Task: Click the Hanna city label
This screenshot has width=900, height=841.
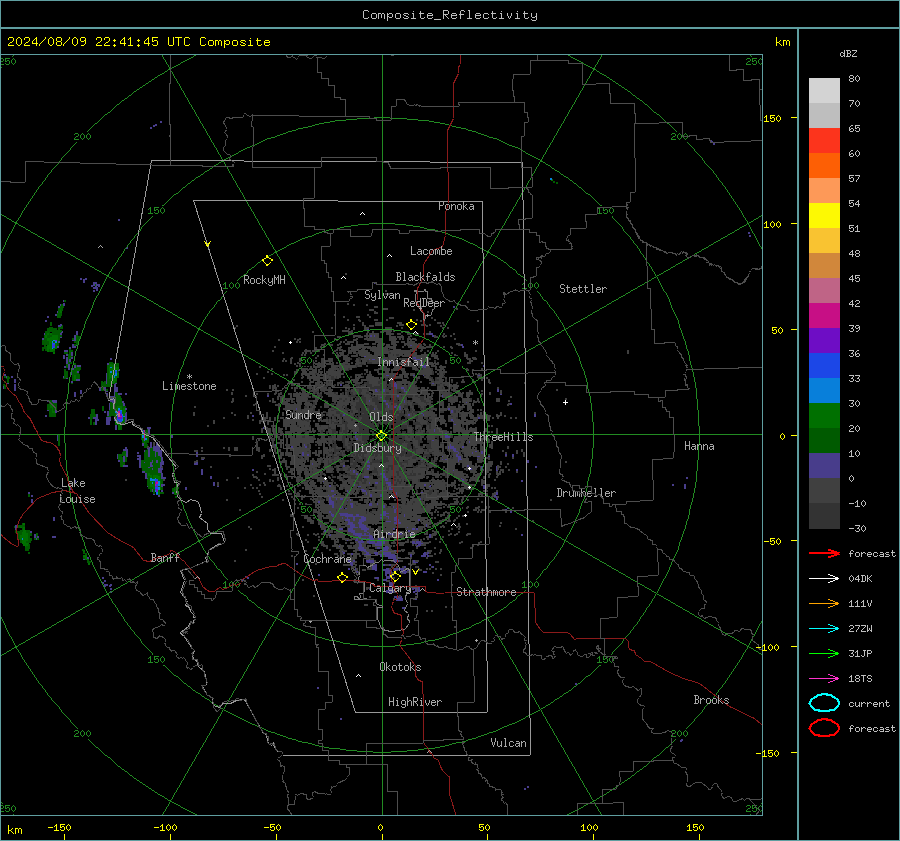Action: pos(699,446)
